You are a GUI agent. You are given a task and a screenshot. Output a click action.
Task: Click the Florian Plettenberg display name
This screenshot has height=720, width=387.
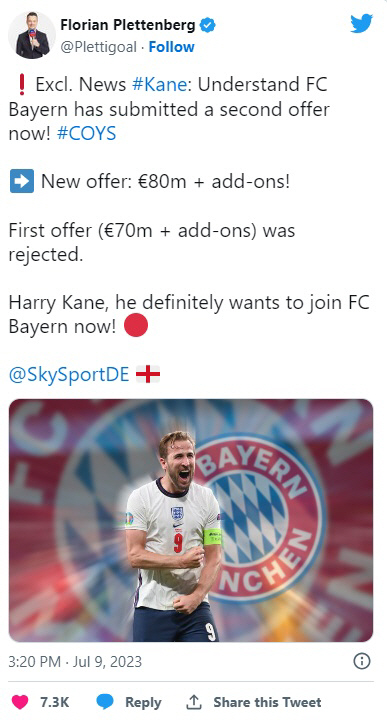[128, 24]
